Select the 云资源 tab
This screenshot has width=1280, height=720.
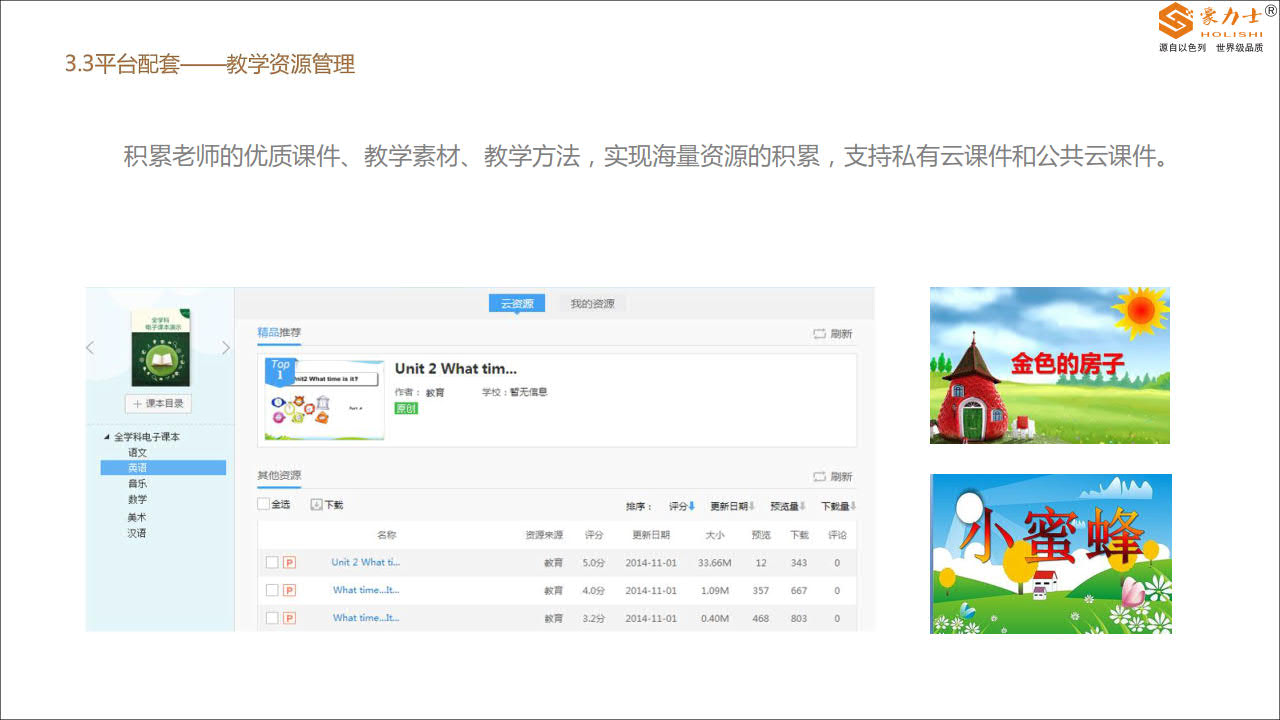coord(517,304)
